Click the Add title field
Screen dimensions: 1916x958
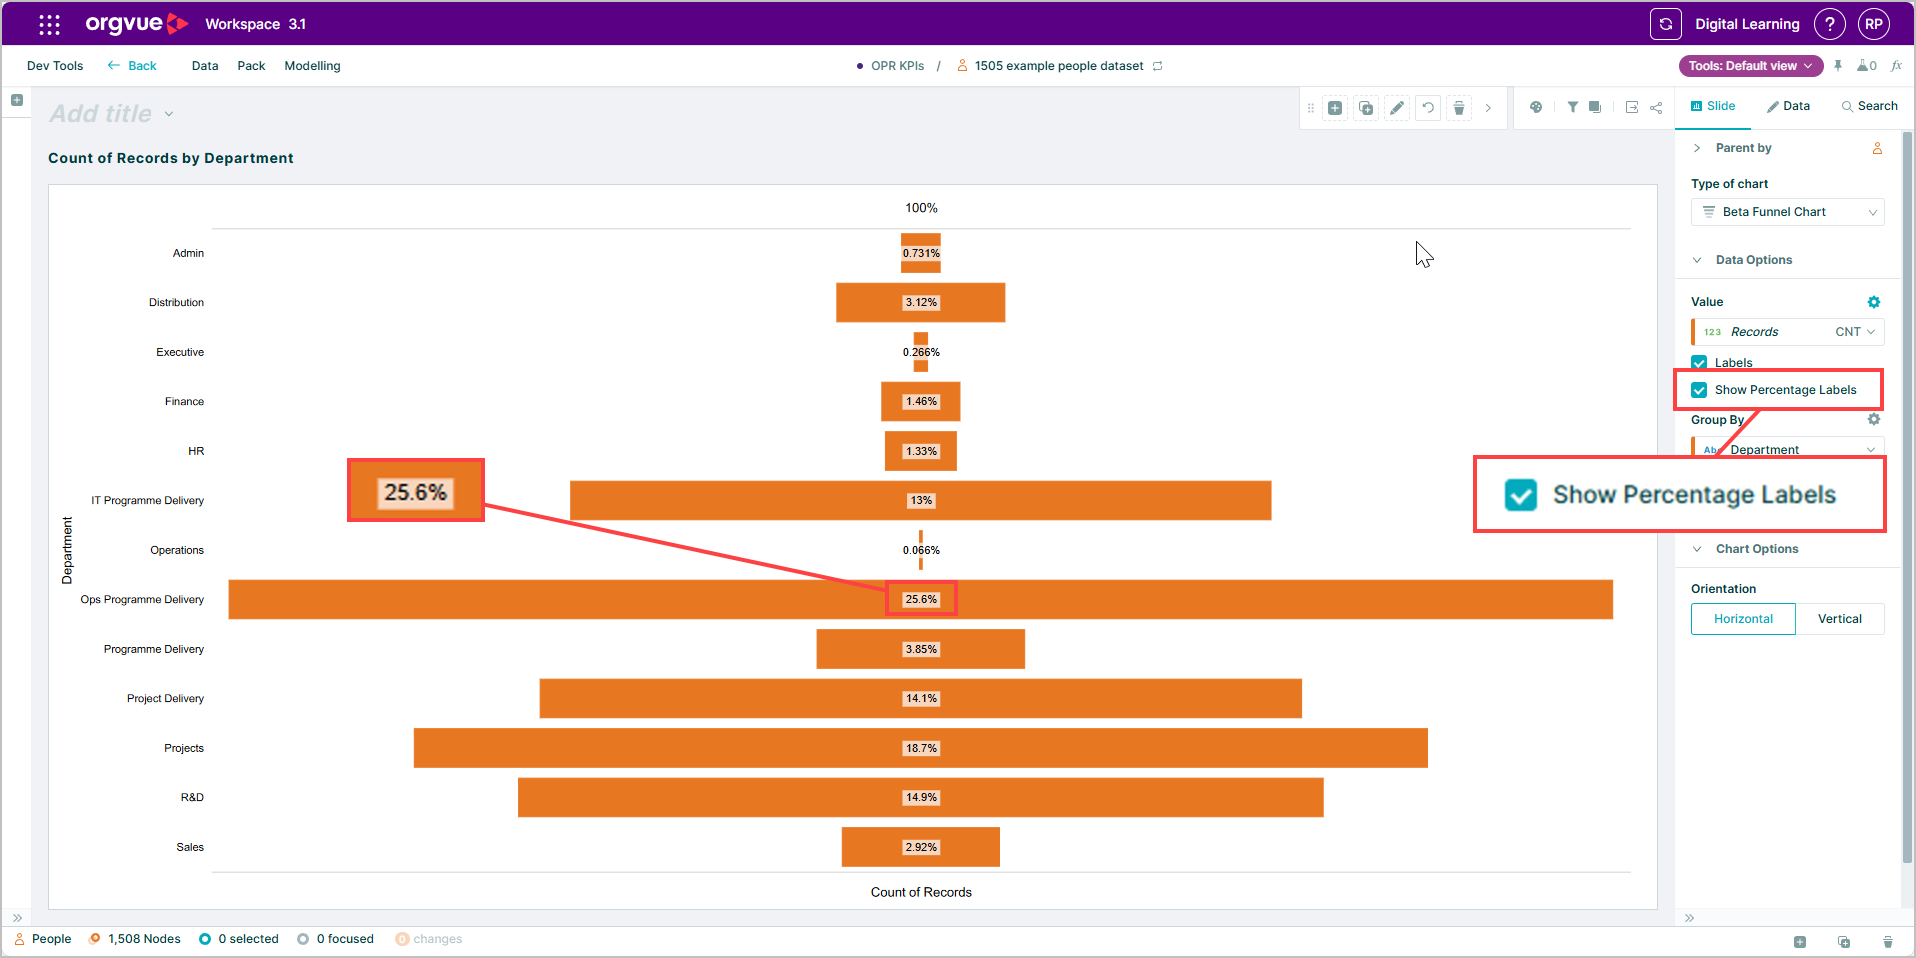(x=101, y=114)
